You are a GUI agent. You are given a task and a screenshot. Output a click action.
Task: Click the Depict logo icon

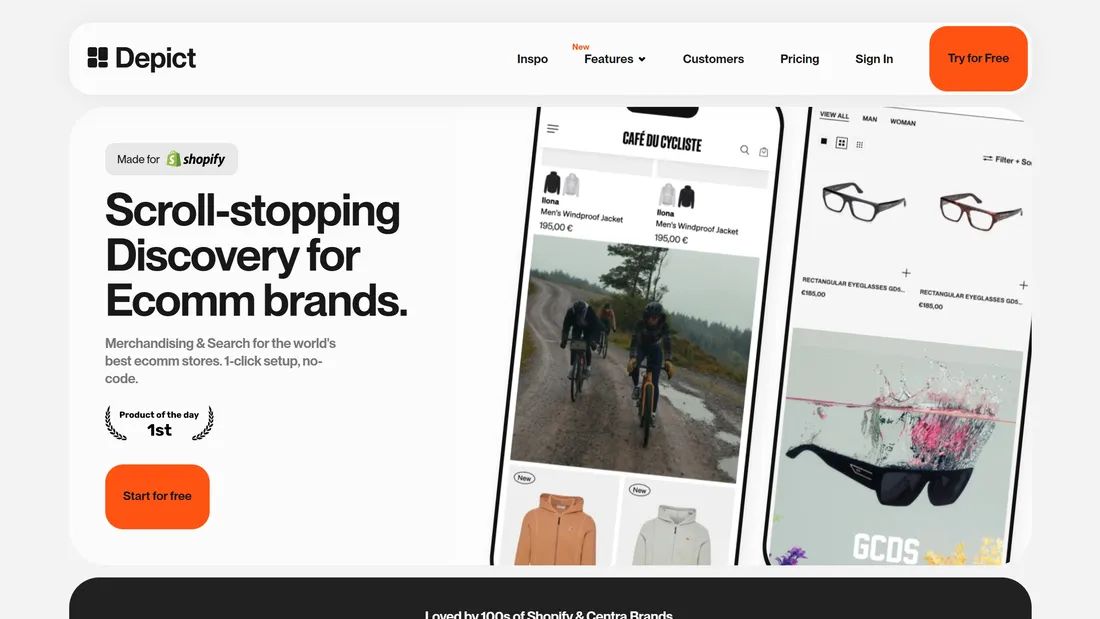98,58
